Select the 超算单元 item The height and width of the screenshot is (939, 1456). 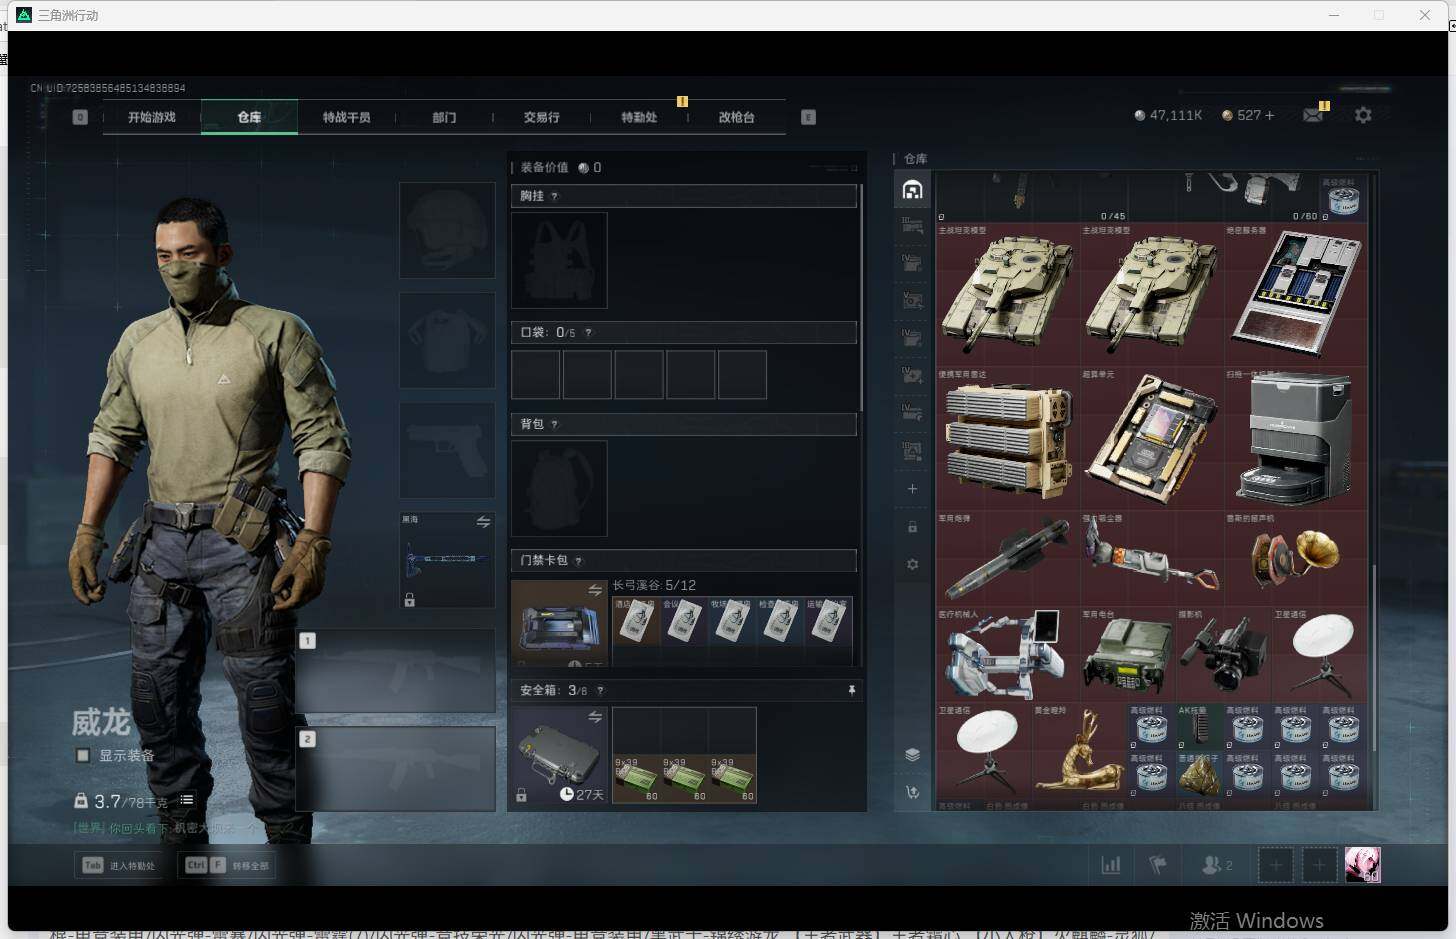(1152, 438)
